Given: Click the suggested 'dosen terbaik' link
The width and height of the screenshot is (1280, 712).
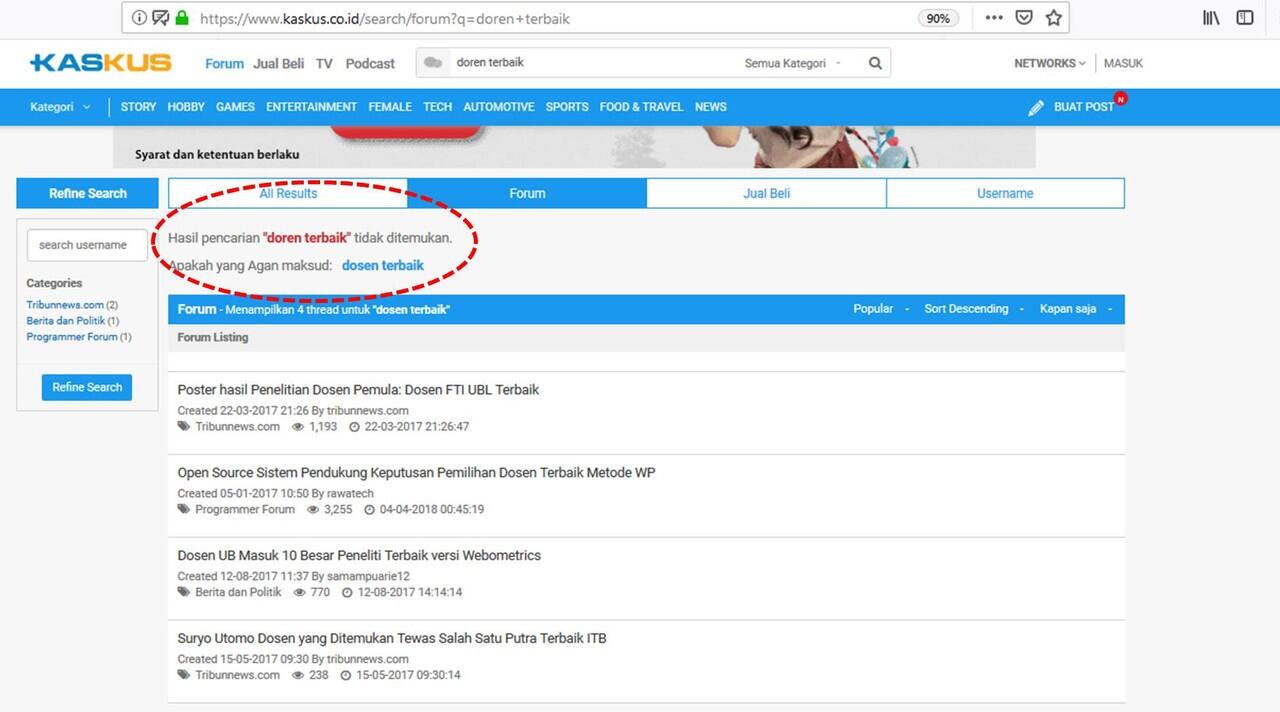Looking at the screenshot, I should (383, 265).
